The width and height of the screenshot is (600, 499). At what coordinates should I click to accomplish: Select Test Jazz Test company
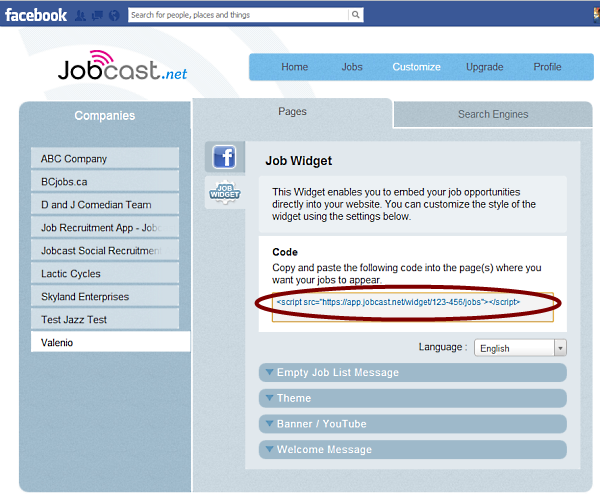[x=105, y=319]
